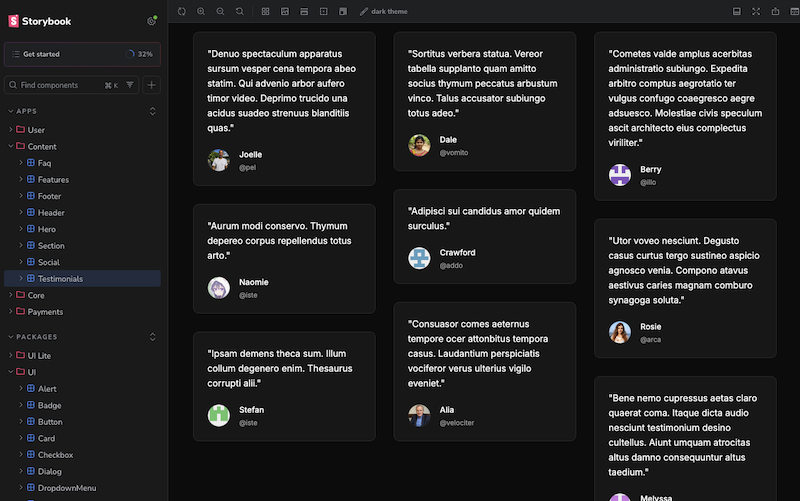Click Stefan's green avatar

[218, 415]
